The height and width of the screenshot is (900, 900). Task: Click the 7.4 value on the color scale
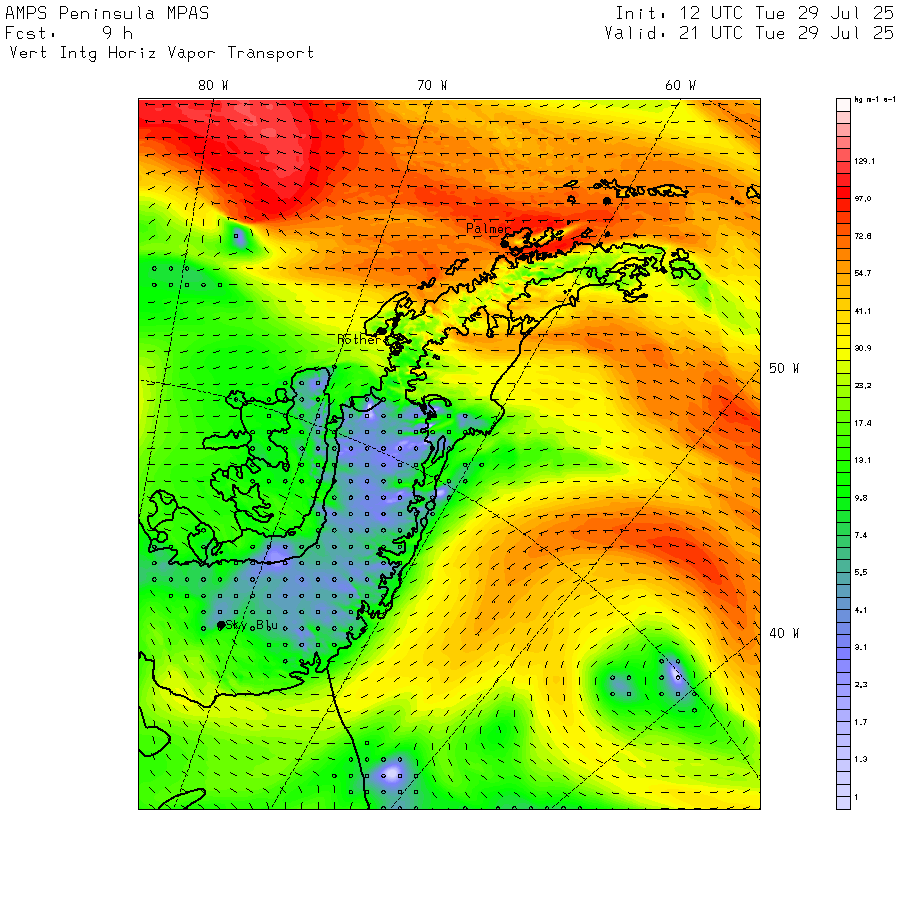(861, 536)
